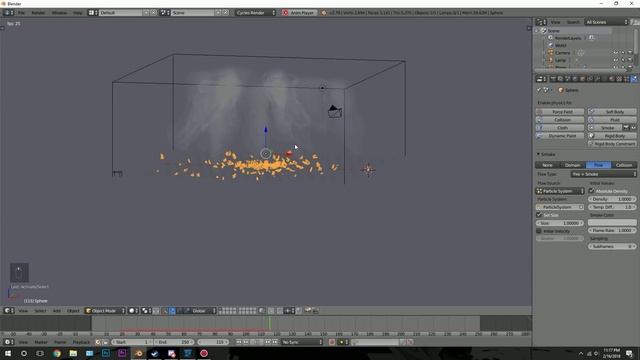
Task: Open the 3D viewport Object menu
Action: tap(73, 311)
